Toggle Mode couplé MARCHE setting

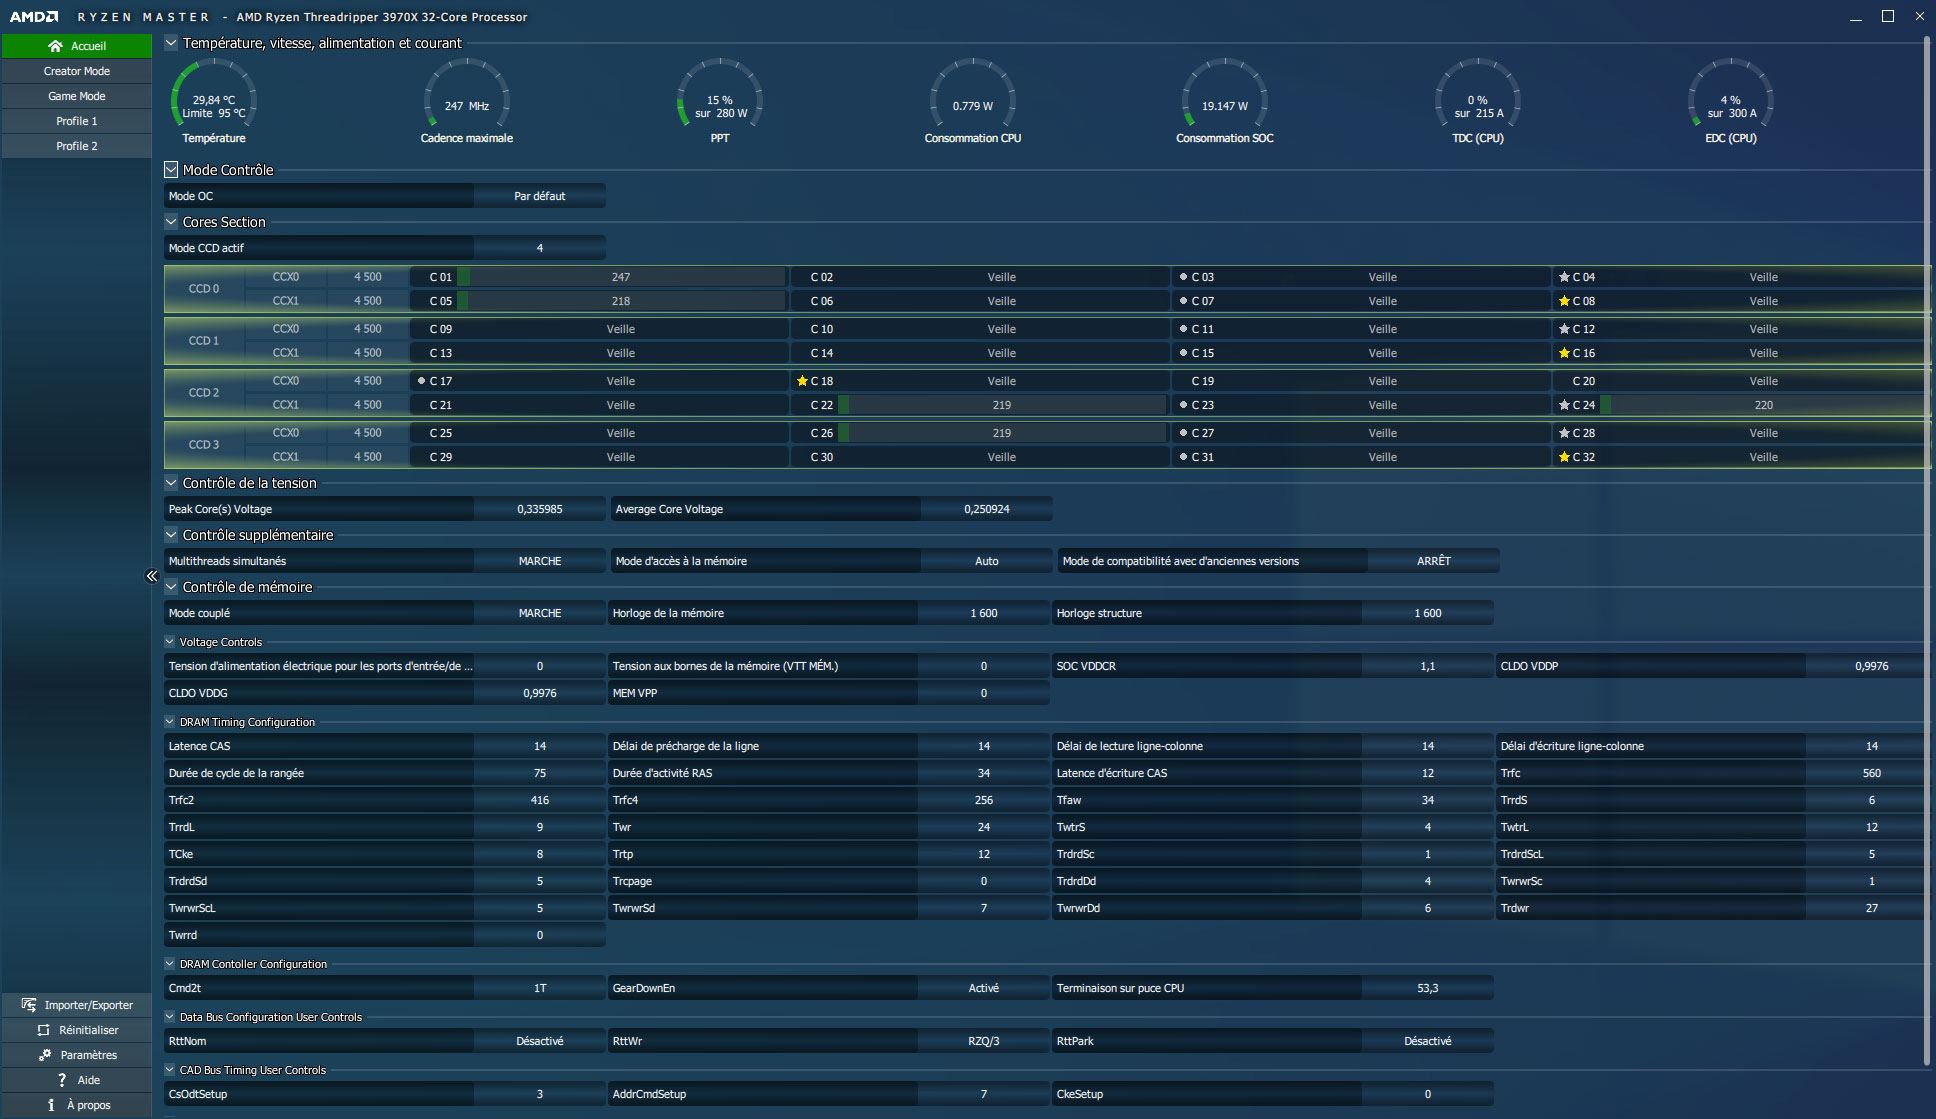539,613
